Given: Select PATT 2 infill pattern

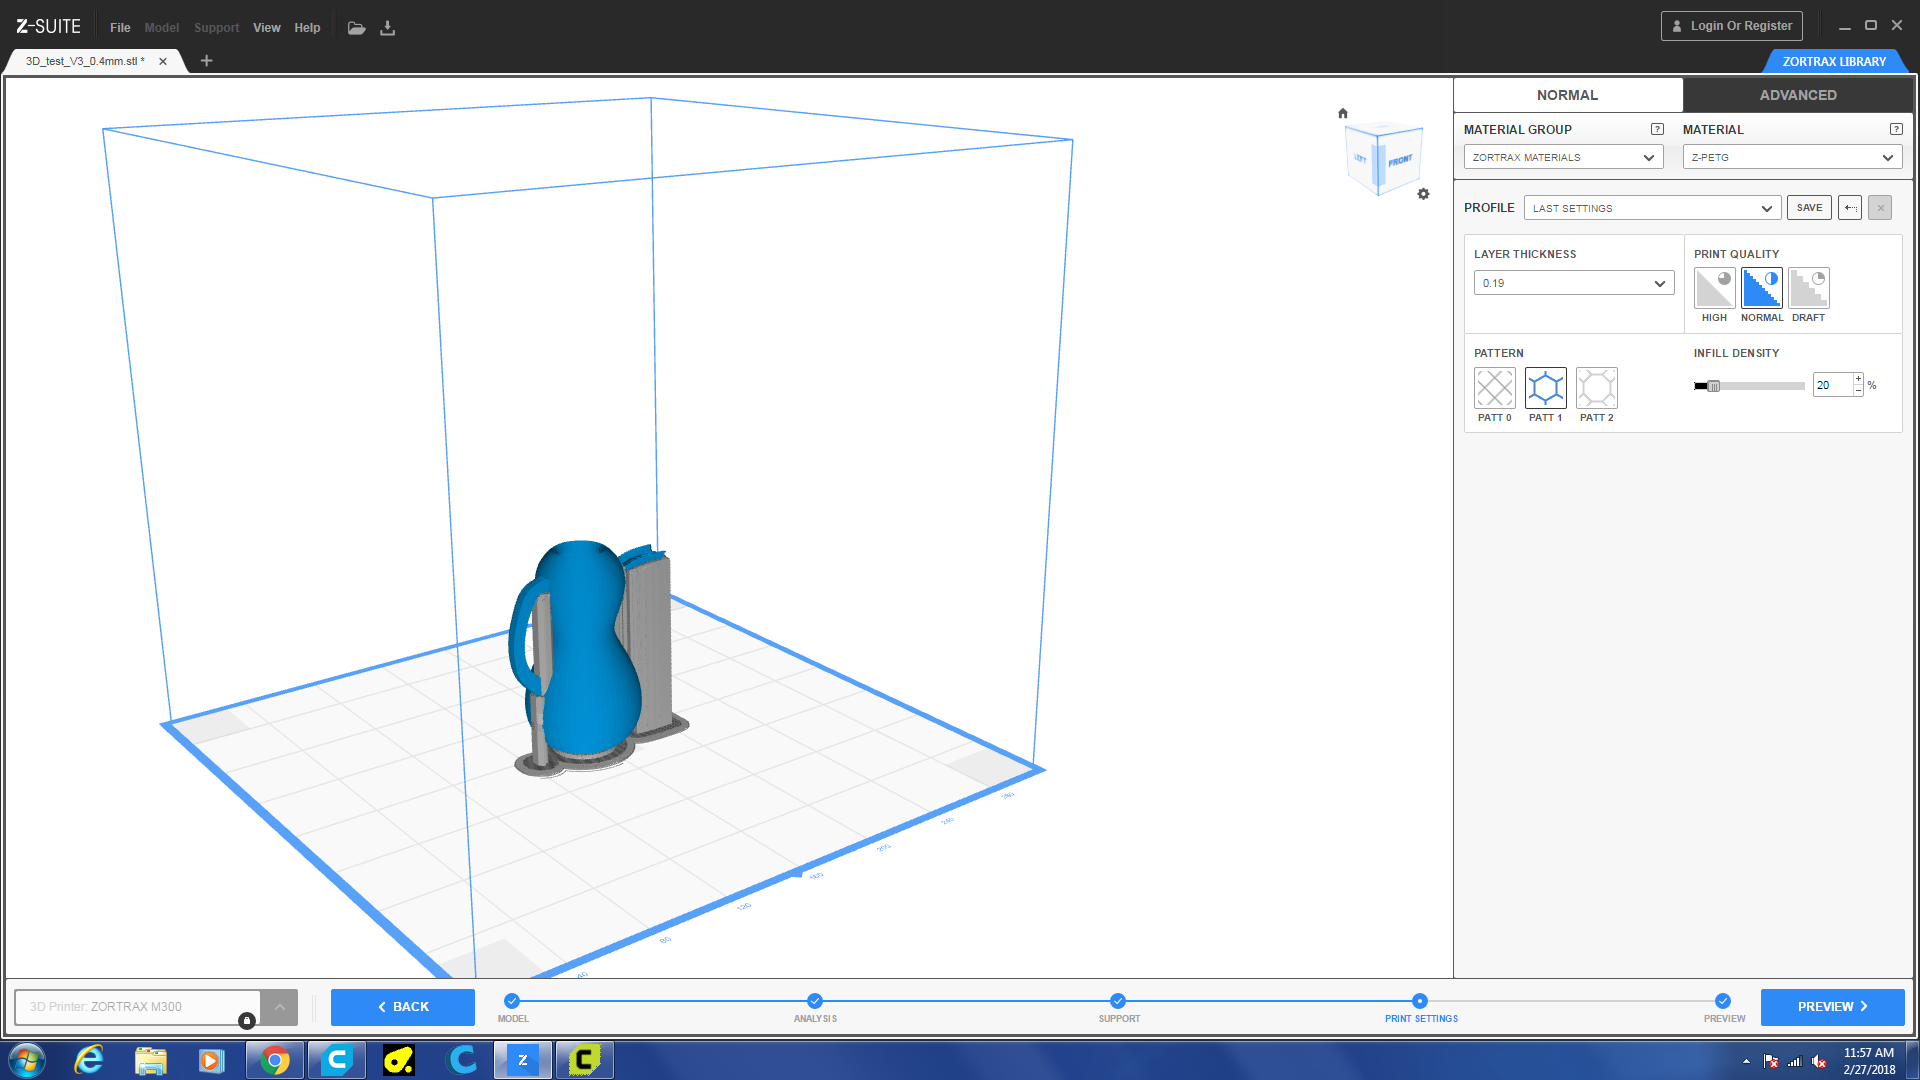Looking at the screenshot, I should coord(1596,388).
